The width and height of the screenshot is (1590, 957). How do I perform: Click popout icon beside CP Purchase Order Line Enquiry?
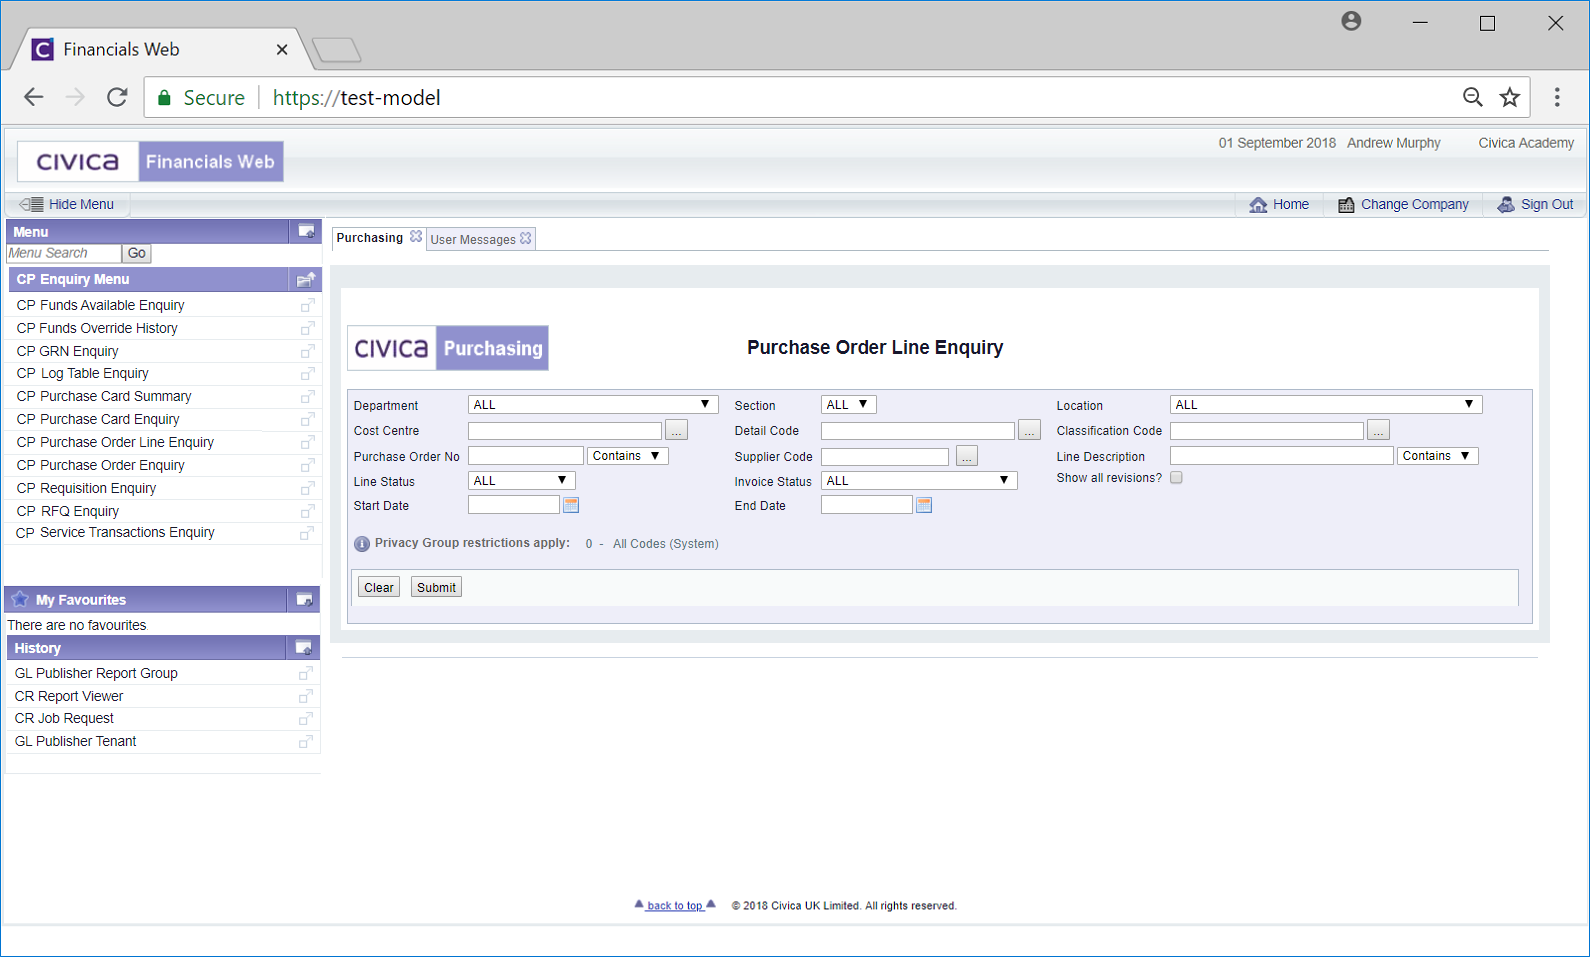click(308, 442)
